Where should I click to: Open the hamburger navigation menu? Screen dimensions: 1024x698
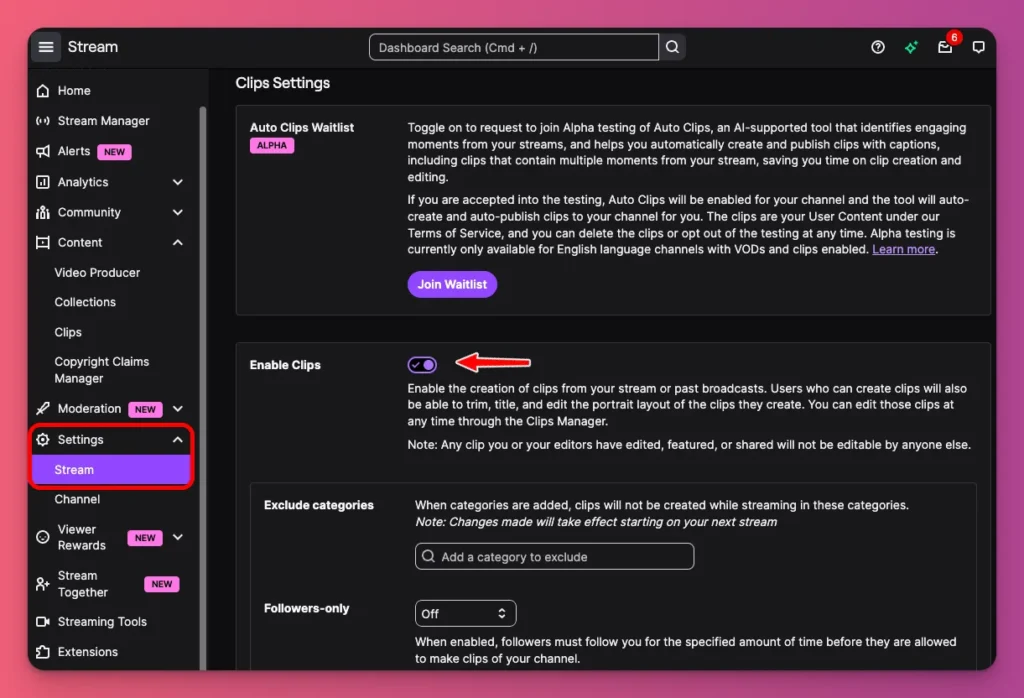(x=46, y=46)
